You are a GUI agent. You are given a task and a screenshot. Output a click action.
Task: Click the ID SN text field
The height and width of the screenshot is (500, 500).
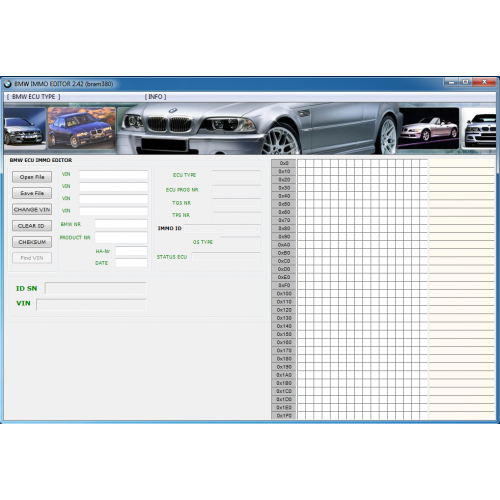pos(95,288)
